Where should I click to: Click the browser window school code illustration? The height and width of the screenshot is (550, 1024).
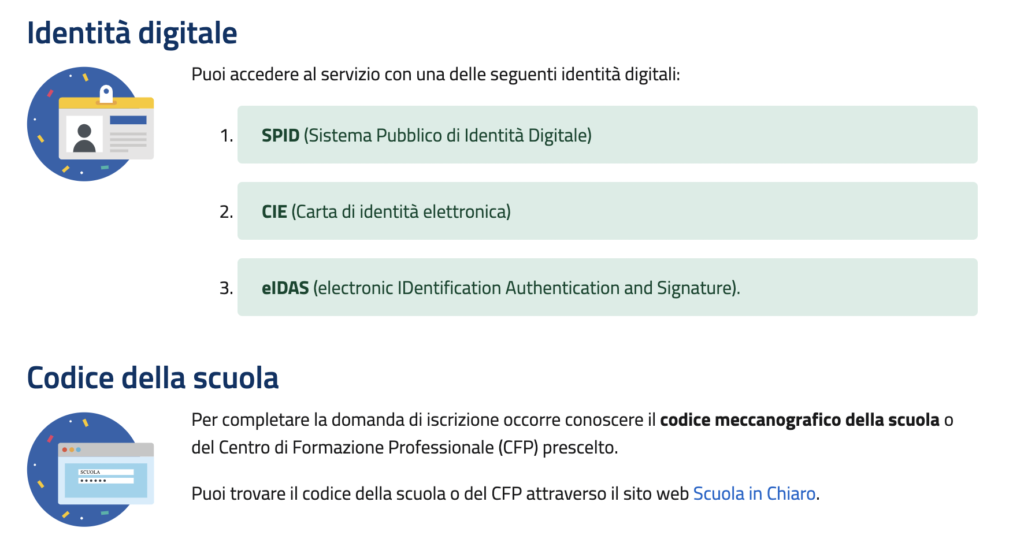pos(91,469)
